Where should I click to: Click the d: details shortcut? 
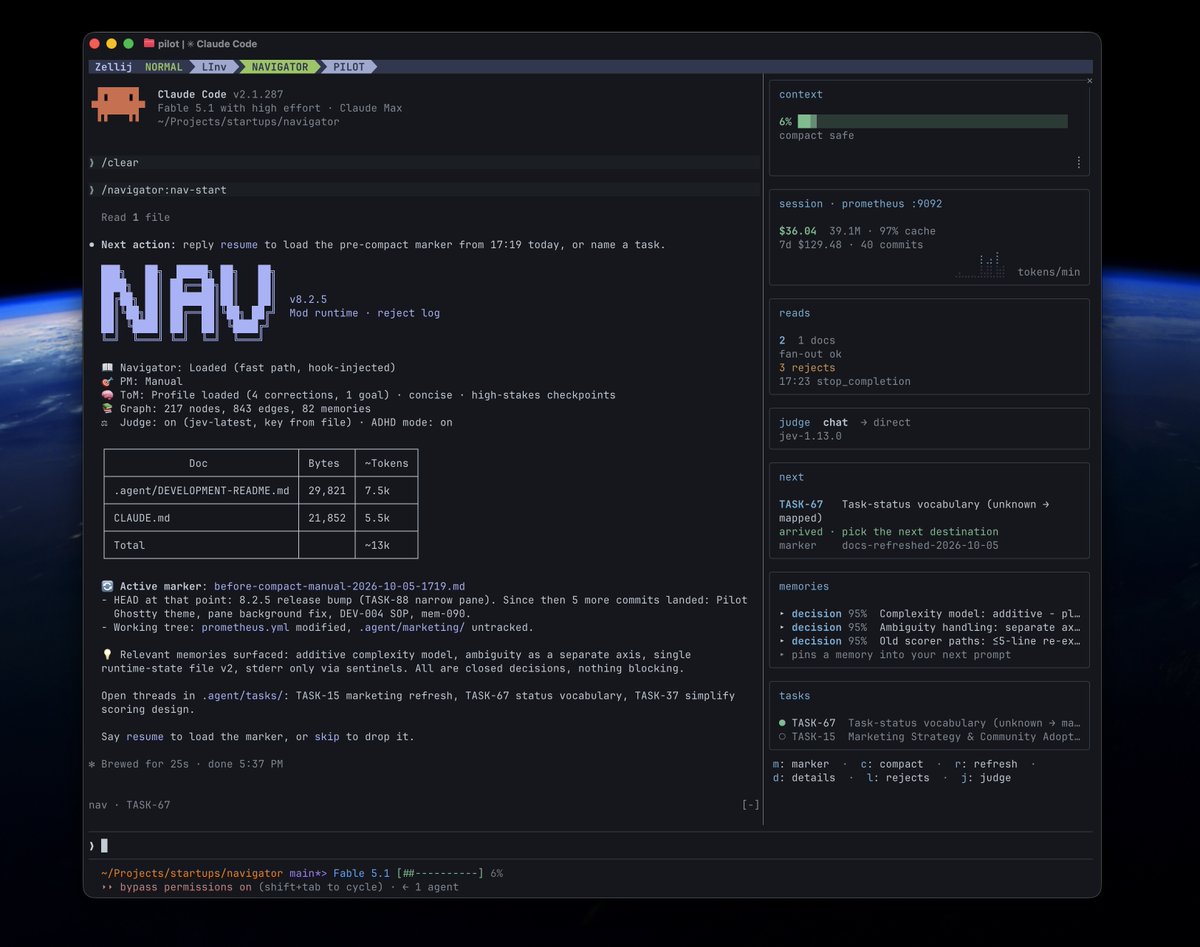click(804, 778)
